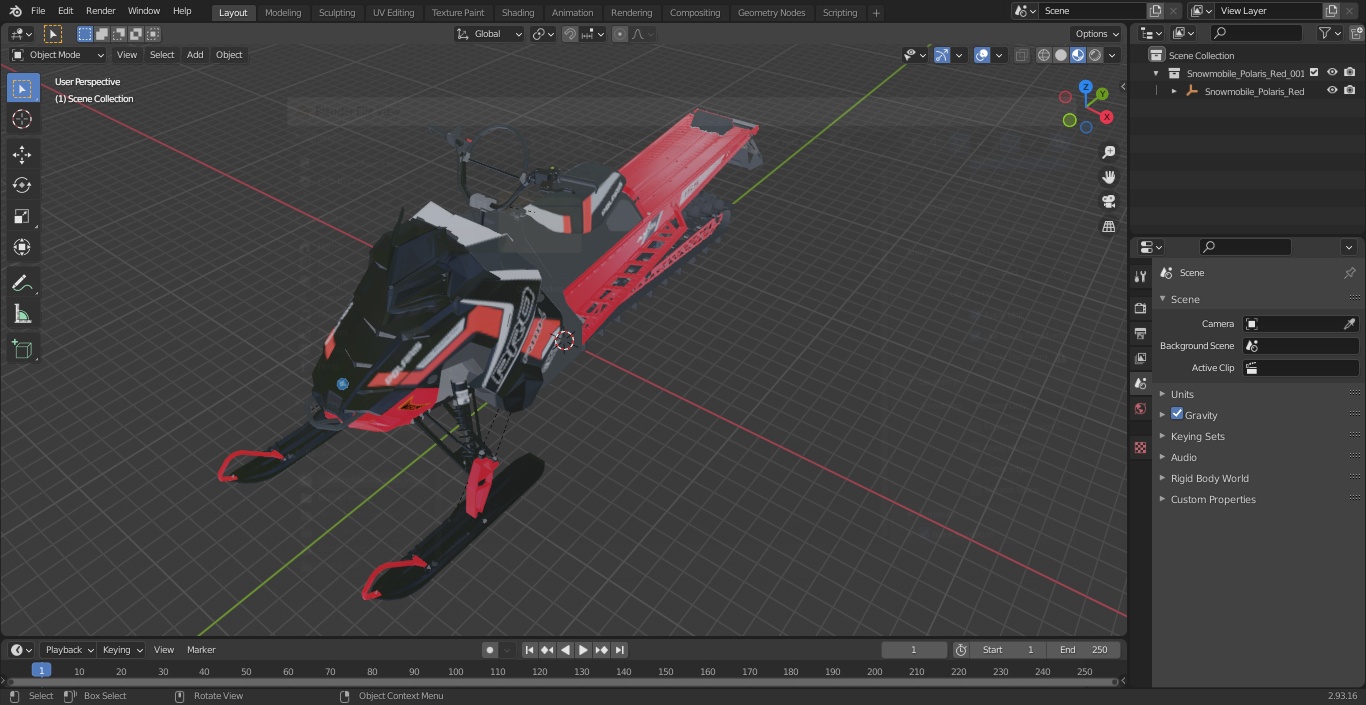Screen dimensions: 1366x705
Task: Expand Snowmobile_Polaris_Red tree item
Action: click(x=1174, y=91)
